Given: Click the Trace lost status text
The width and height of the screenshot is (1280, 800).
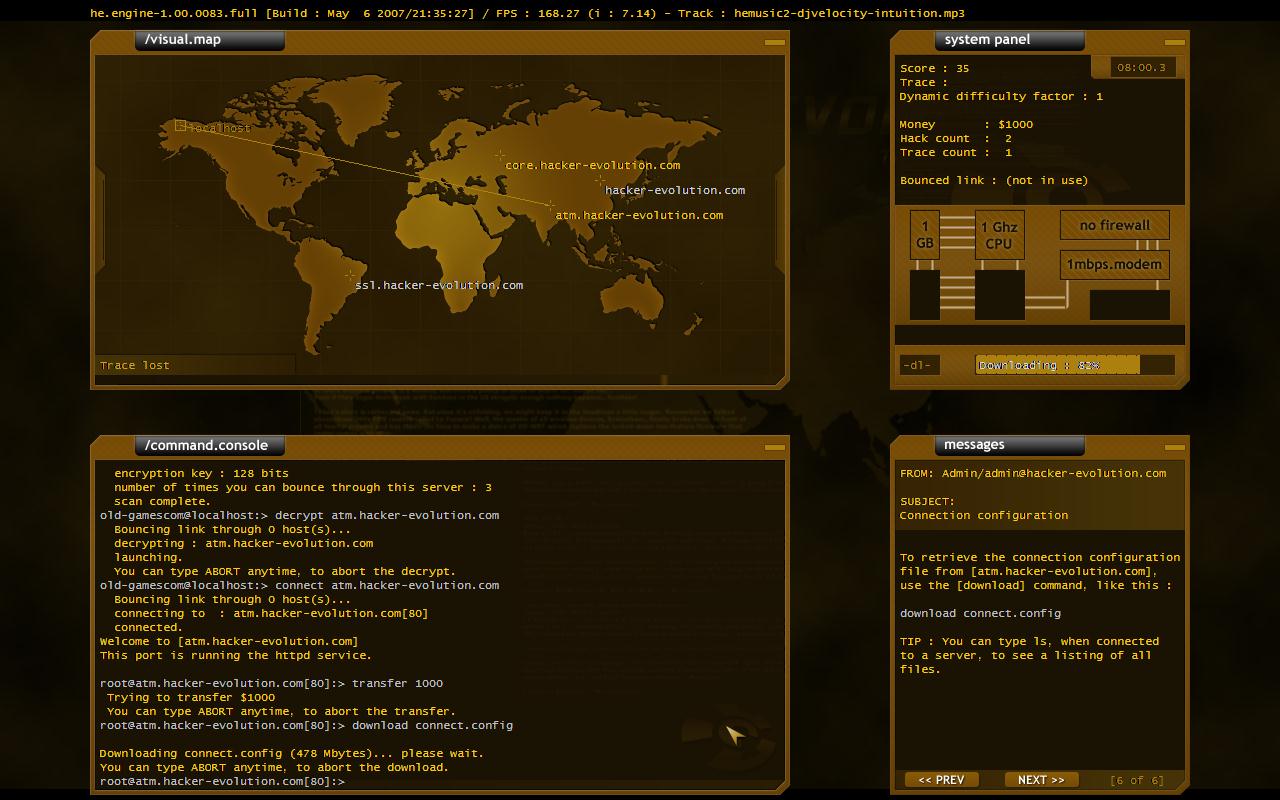Looking at the screenshot, I should 135,365.
